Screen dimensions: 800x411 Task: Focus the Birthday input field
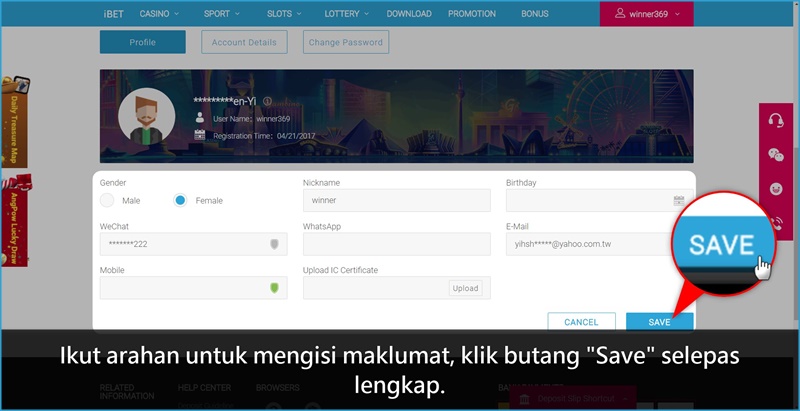[x=599, y=200]
